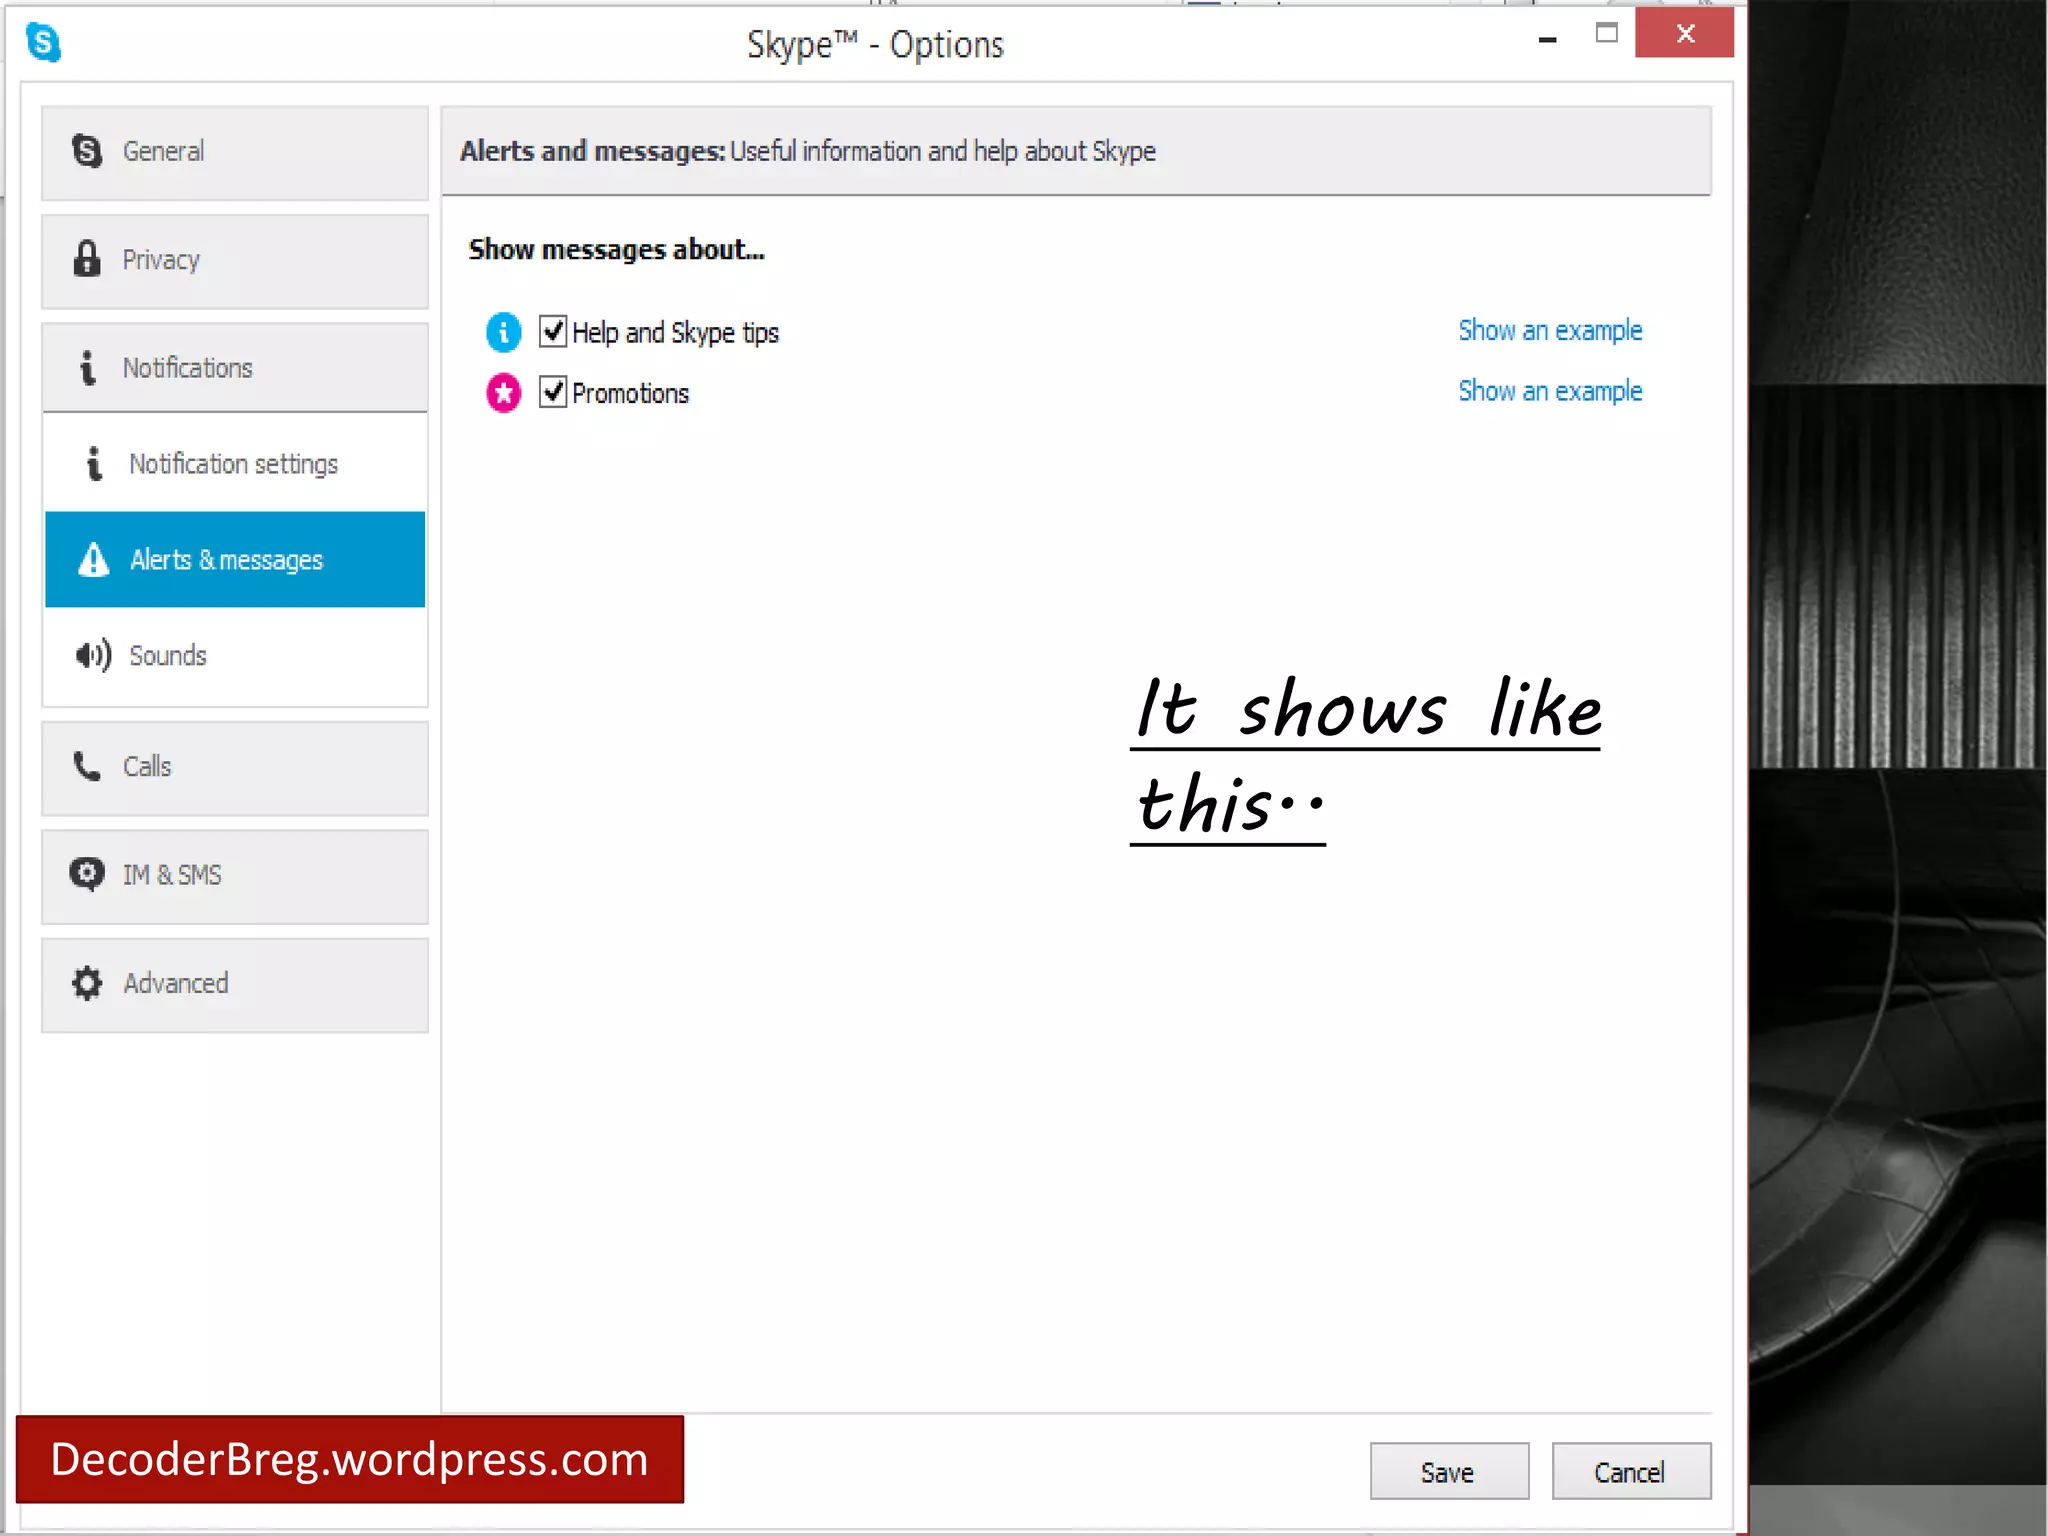Click the Alerts & messages warning icon
This screenshot has height=1536, width=2048.
coord(93,559)
